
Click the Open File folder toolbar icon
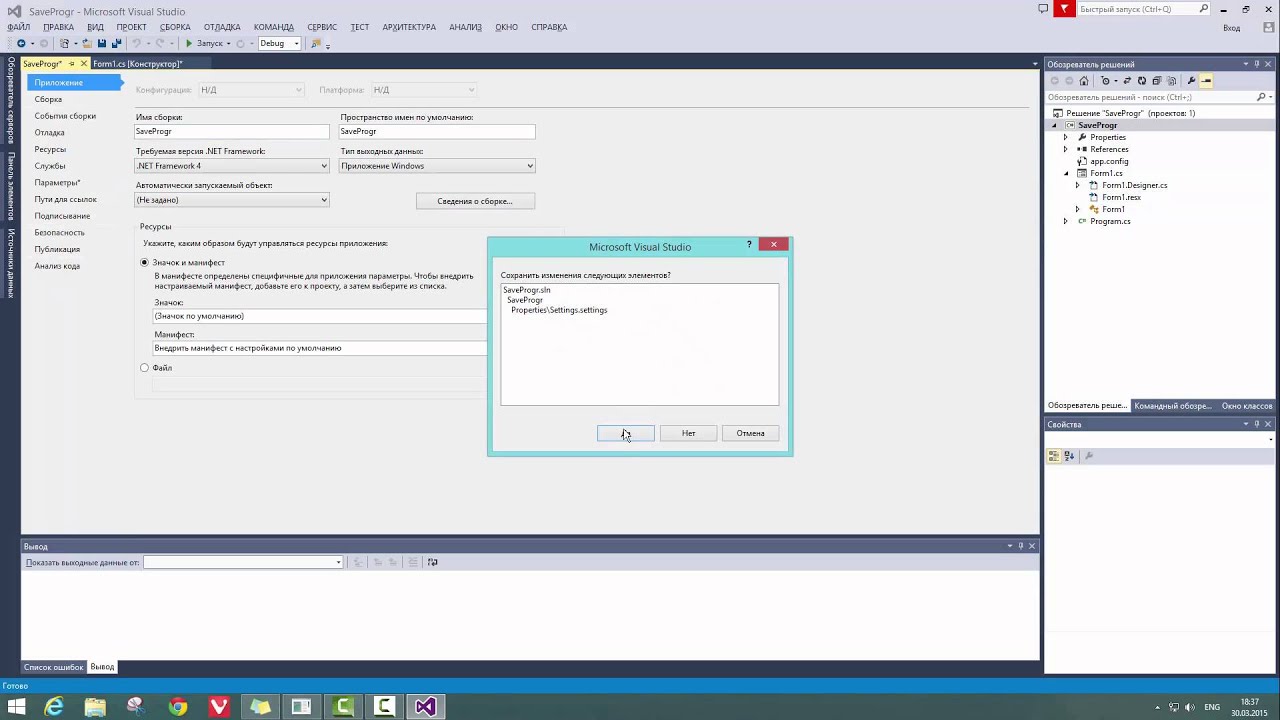coord(87,43)
